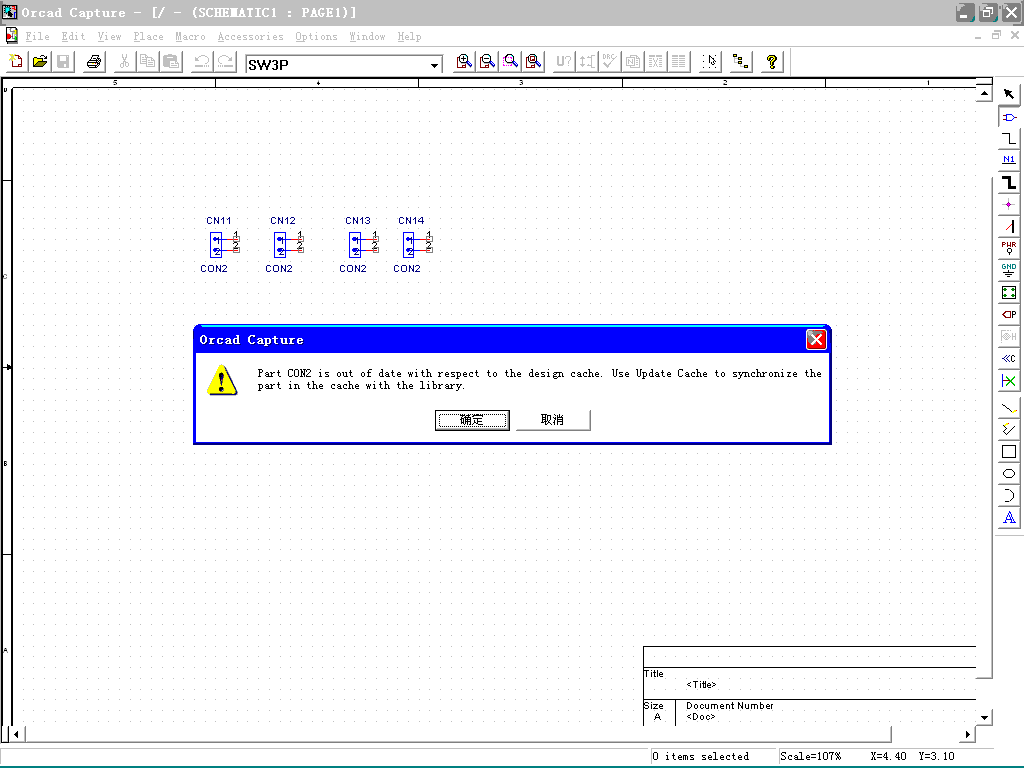This screenshot has height=768, width=1024.
Task: Open the SW3P part dropdown arrow
Action: click(x=434, y=65)
